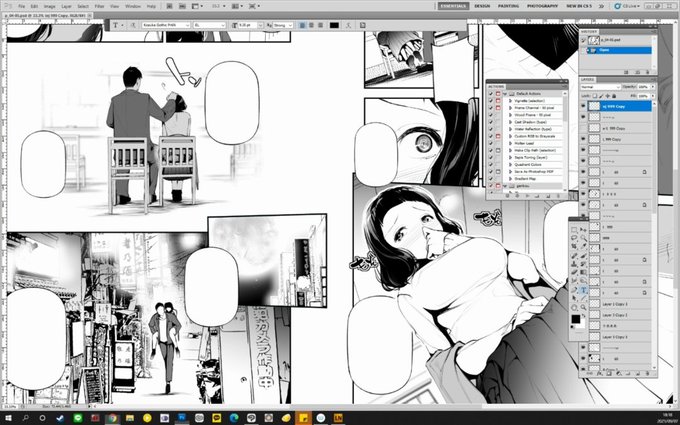Click the Layers lock all icon

click(614, 96)
